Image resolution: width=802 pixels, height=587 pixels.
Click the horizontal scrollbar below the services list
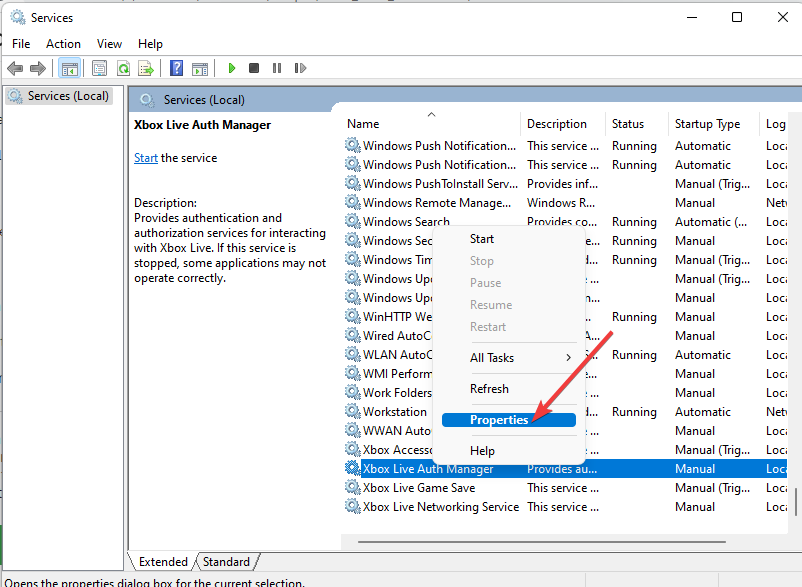[542, 541]
